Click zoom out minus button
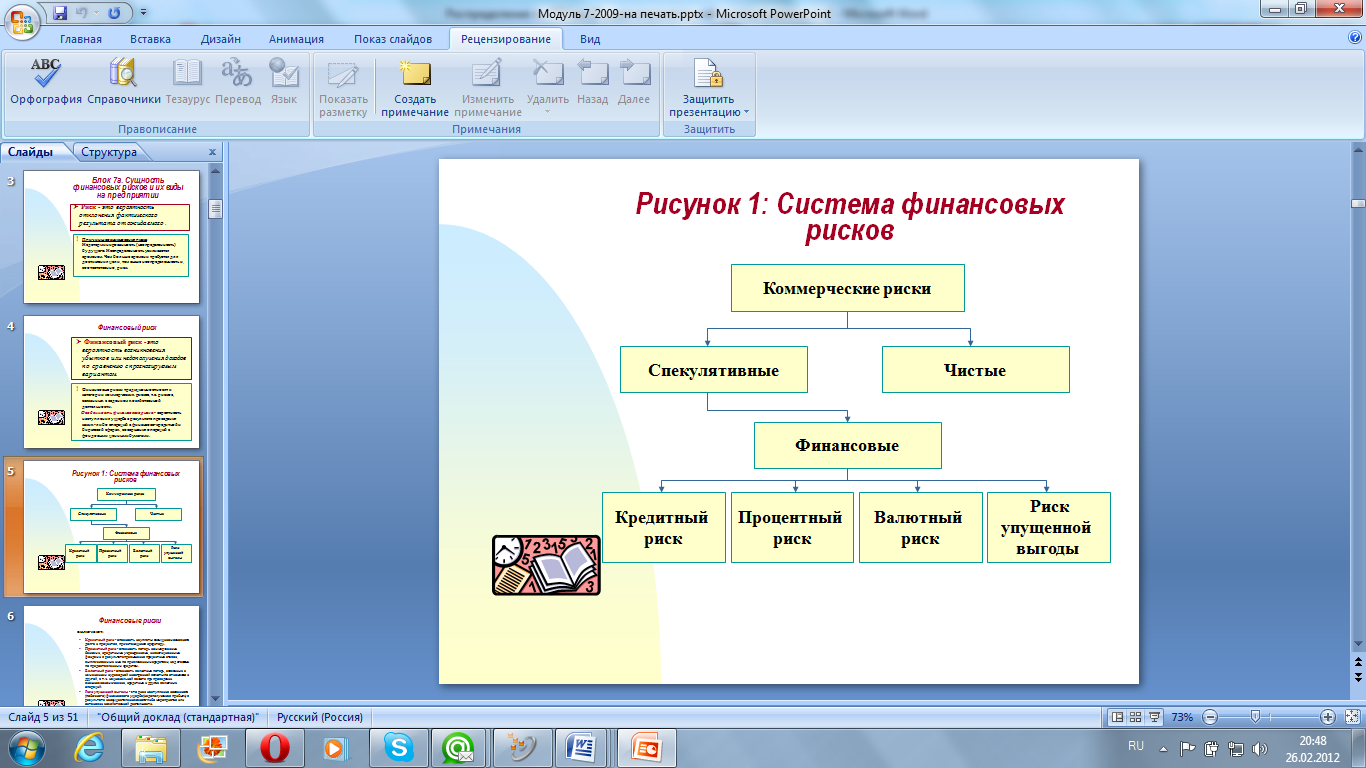This screenshot has height=768, width=1366. click(x=1209, y=717)
